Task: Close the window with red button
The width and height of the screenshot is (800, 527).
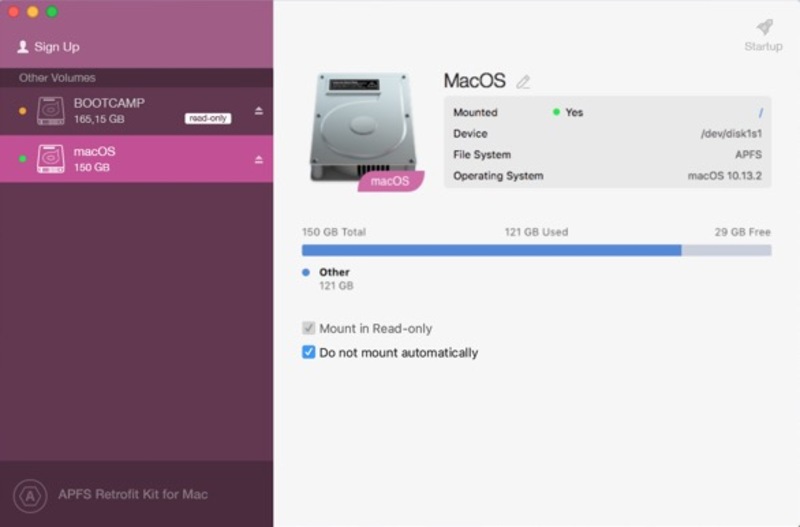Action: [14, 12]
